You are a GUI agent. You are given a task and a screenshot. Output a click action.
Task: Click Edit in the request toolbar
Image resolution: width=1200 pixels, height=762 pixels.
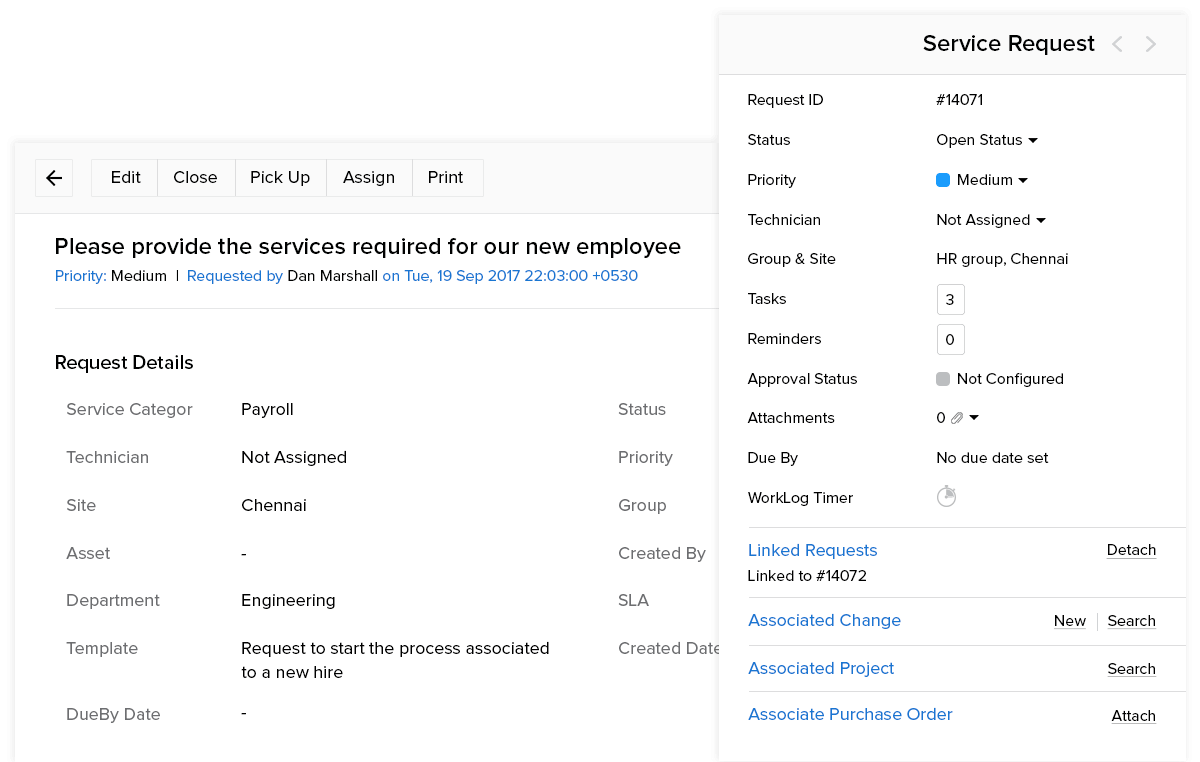click(x=125, y=177)
